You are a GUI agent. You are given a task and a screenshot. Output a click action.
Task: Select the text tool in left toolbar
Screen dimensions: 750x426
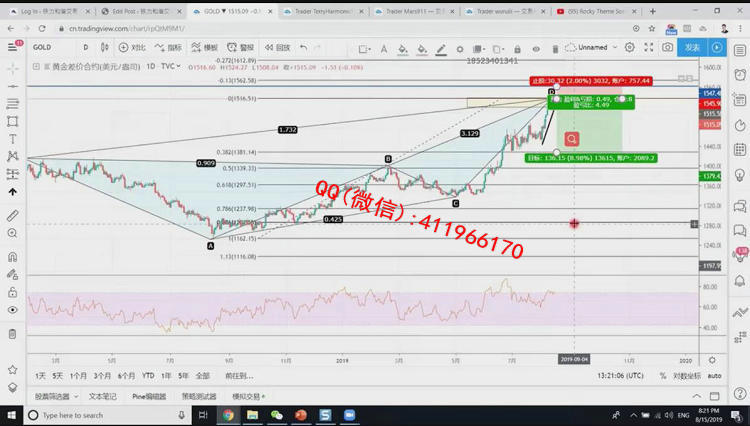coord(12,139)
